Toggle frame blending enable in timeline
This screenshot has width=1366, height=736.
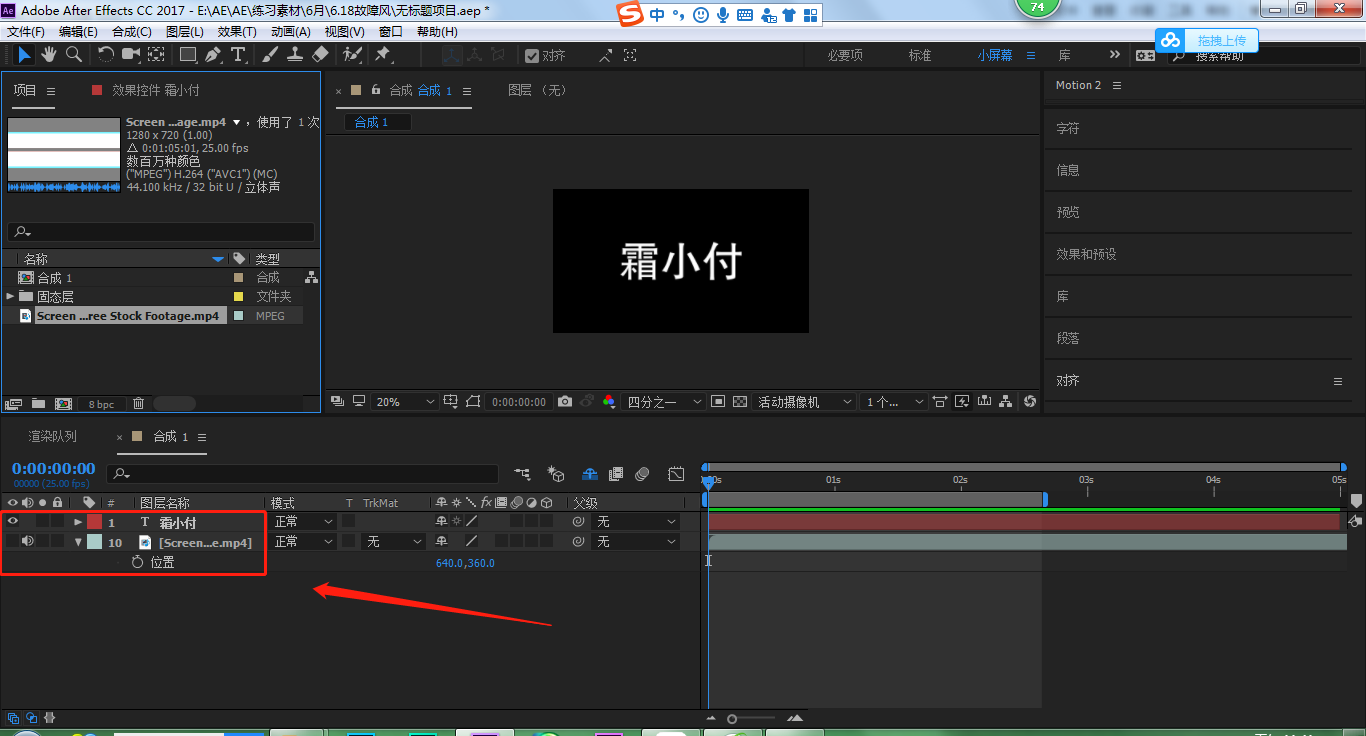[x=616, y=474]
